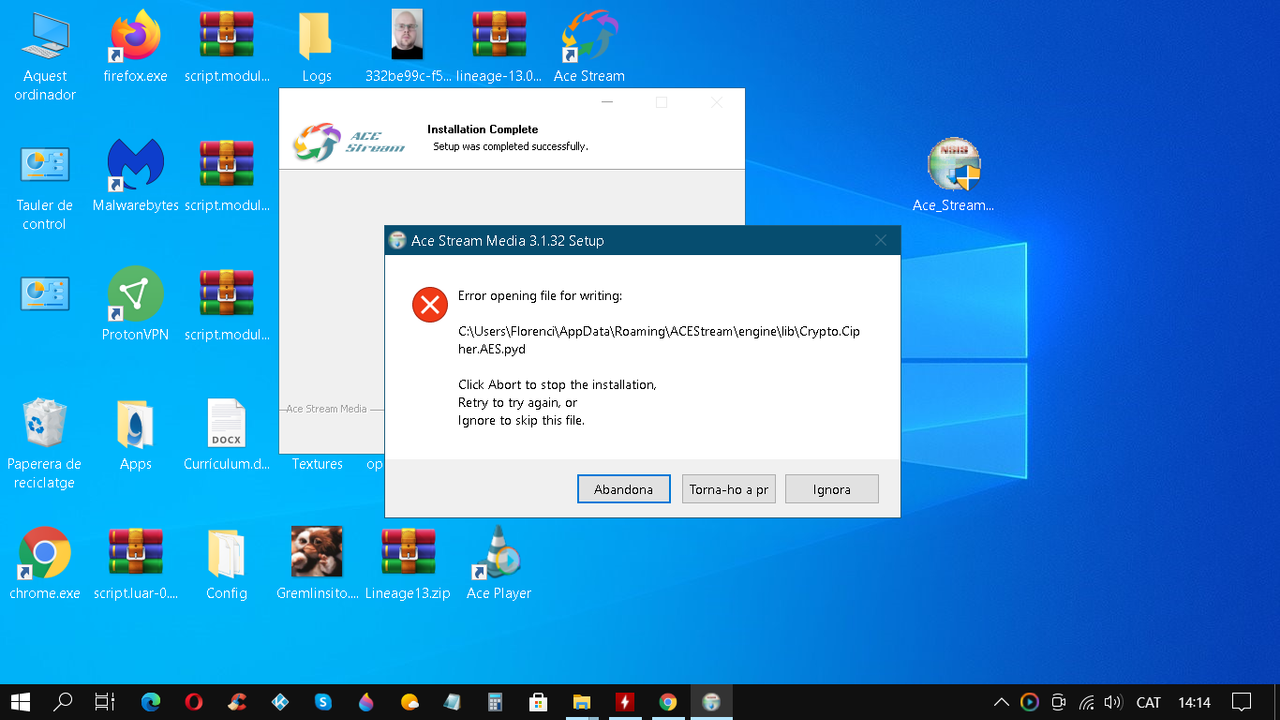
Task: Open Calculator from the taskbar
Action: [x=495, y=702]
